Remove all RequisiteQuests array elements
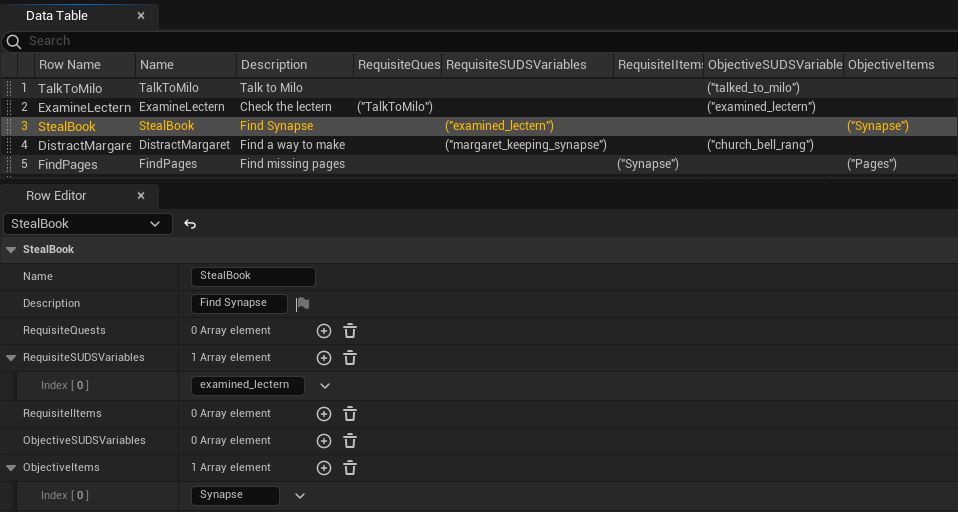 349,331
